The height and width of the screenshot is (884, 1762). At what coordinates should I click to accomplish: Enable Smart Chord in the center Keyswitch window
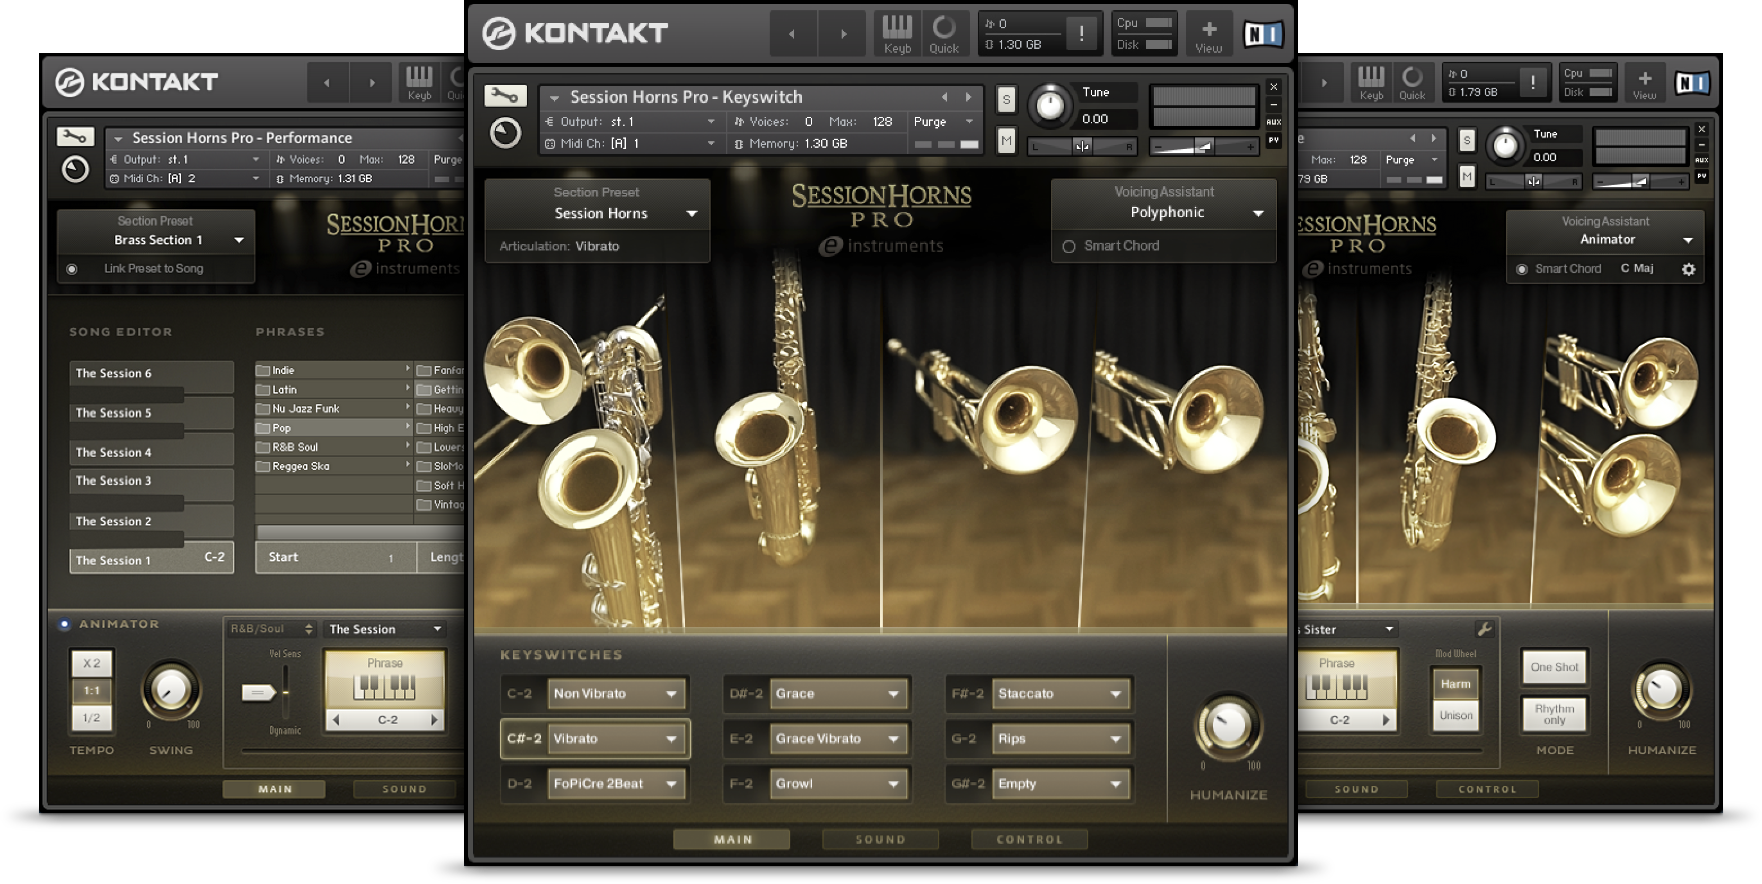pyautogui.click(x=1069, y=246)
